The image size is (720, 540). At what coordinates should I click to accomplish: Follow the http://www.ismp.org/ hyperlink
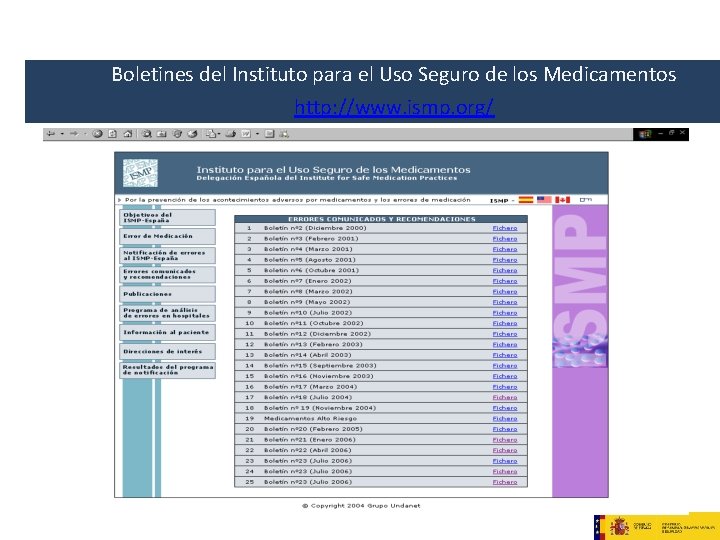[x=394, y=107]
